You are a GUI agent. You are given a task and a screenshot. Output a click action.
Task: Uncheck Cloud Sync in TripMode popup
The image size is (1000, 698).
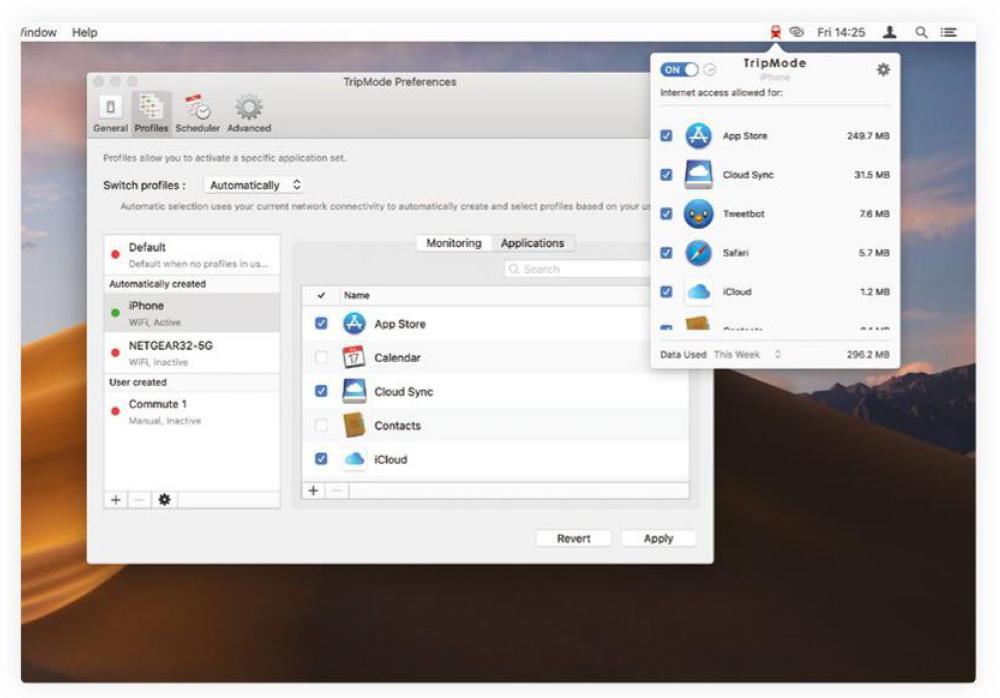(666, 175)
